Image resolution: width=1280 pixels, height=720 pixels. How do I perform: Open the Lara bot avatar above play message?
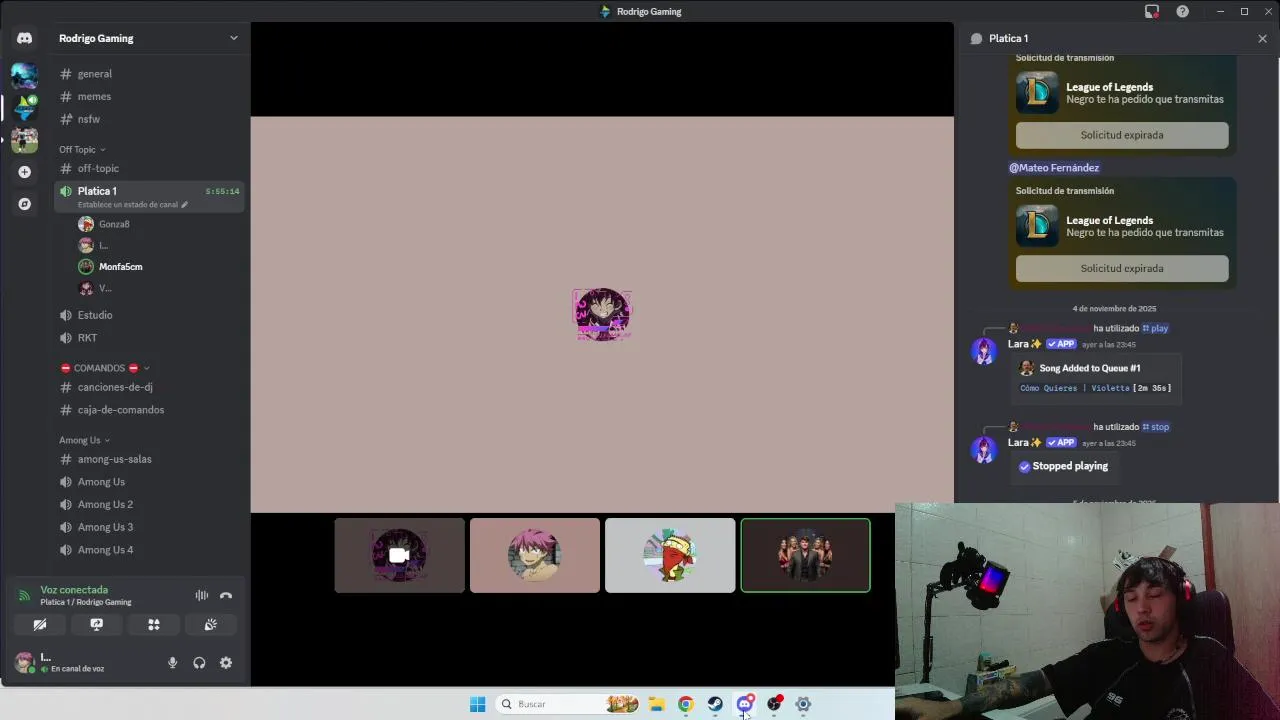(984, 351)
